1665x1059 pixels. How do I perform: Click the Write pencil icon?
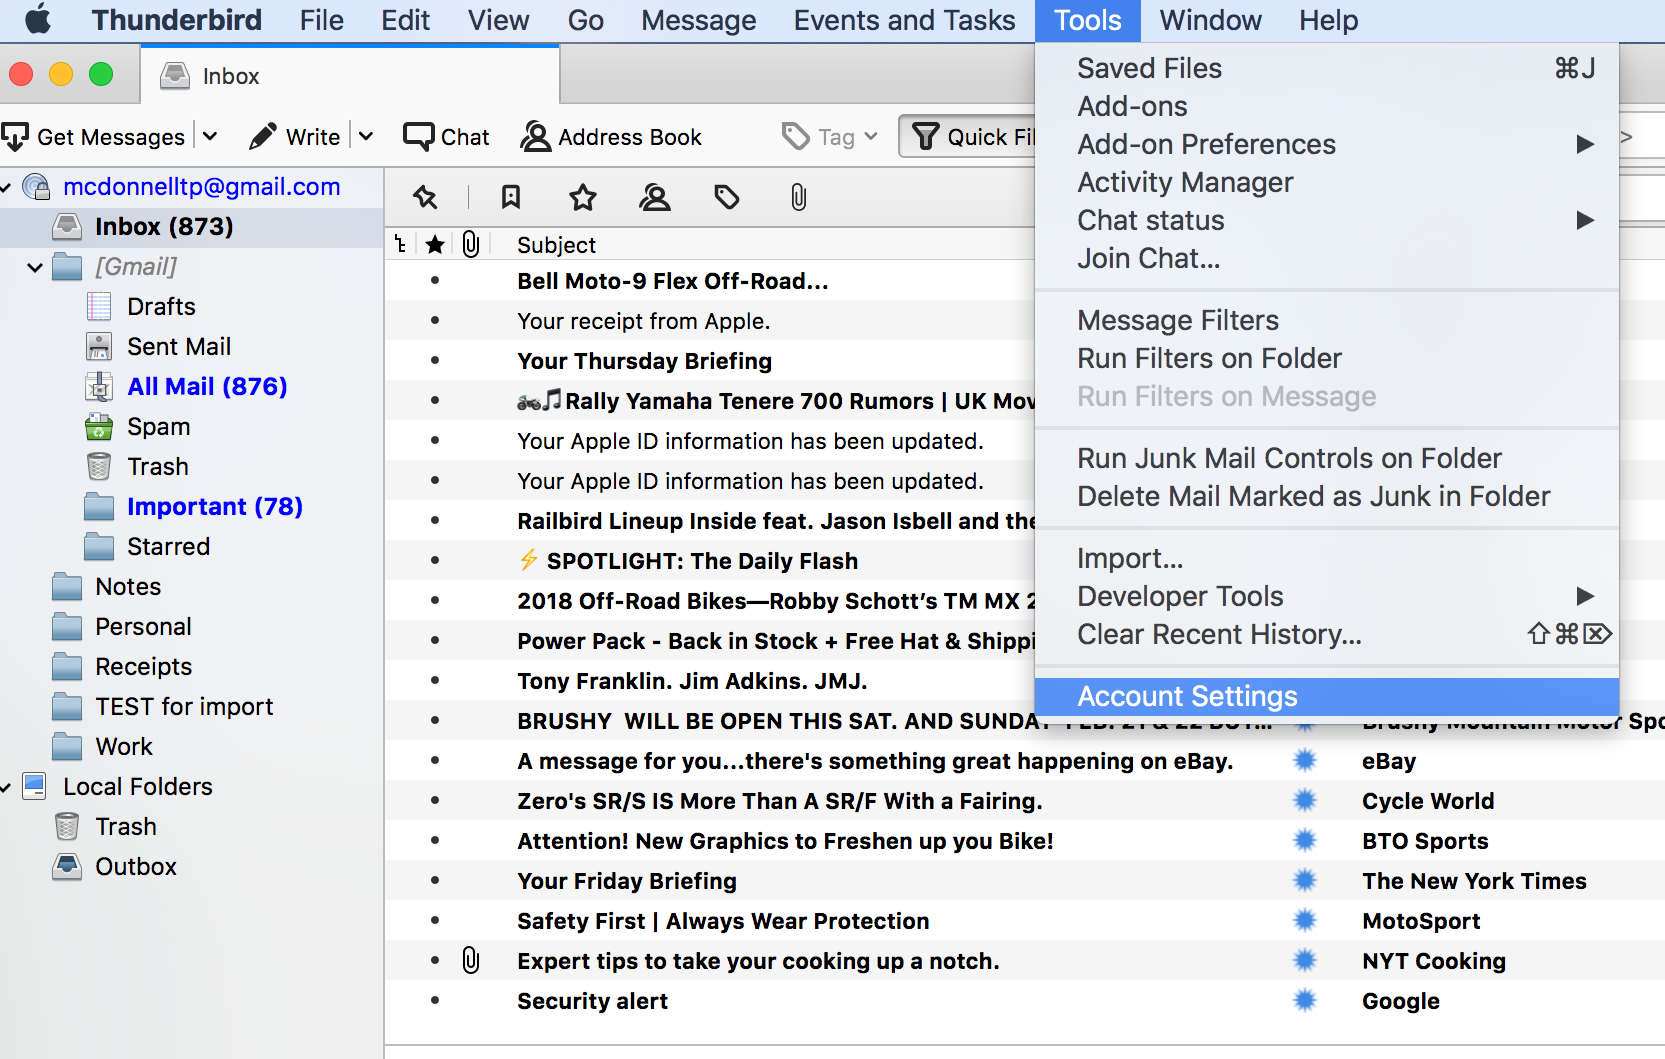click(263, 137)
